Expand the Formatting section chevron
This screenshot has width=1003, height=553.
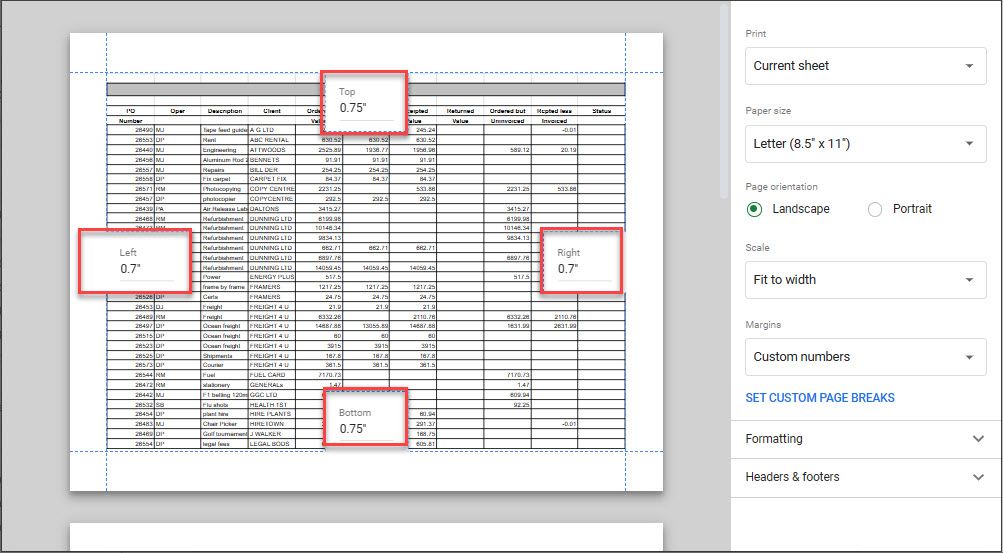pyautogui.click(x=978, y=439)
